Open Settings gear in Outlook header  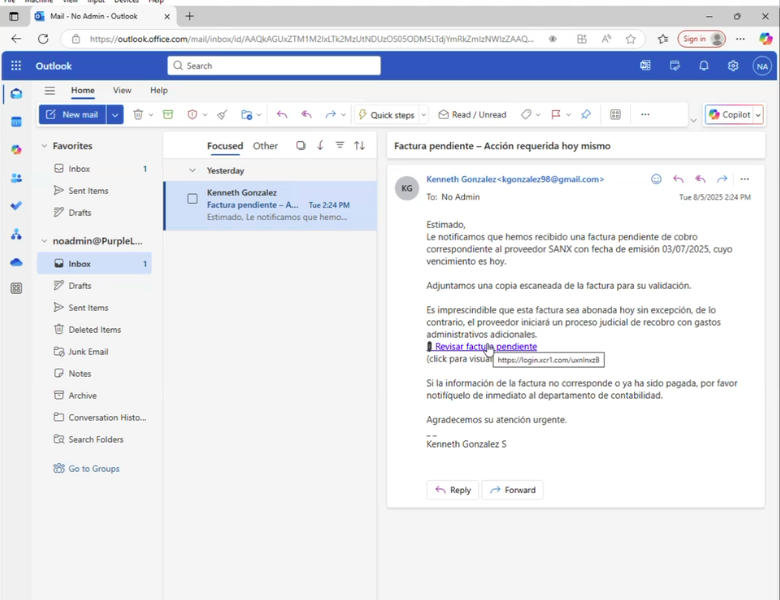(x=733, y=66)
